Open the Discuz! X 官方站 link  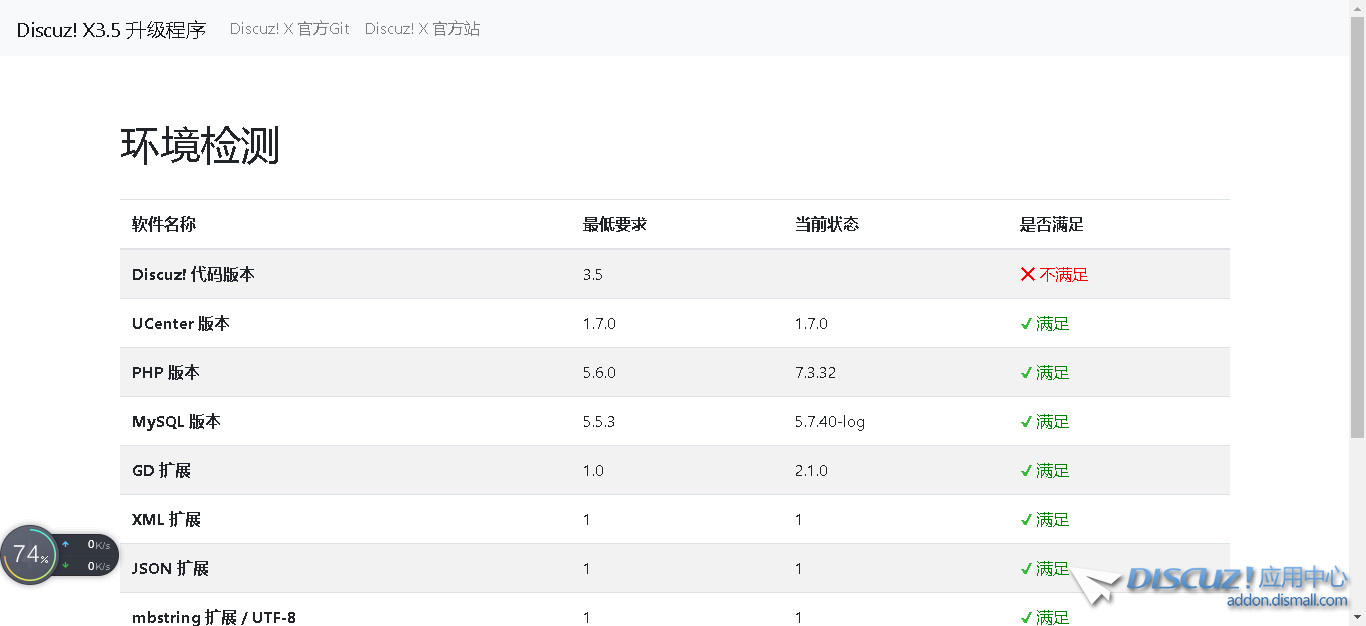click(422, 29)
